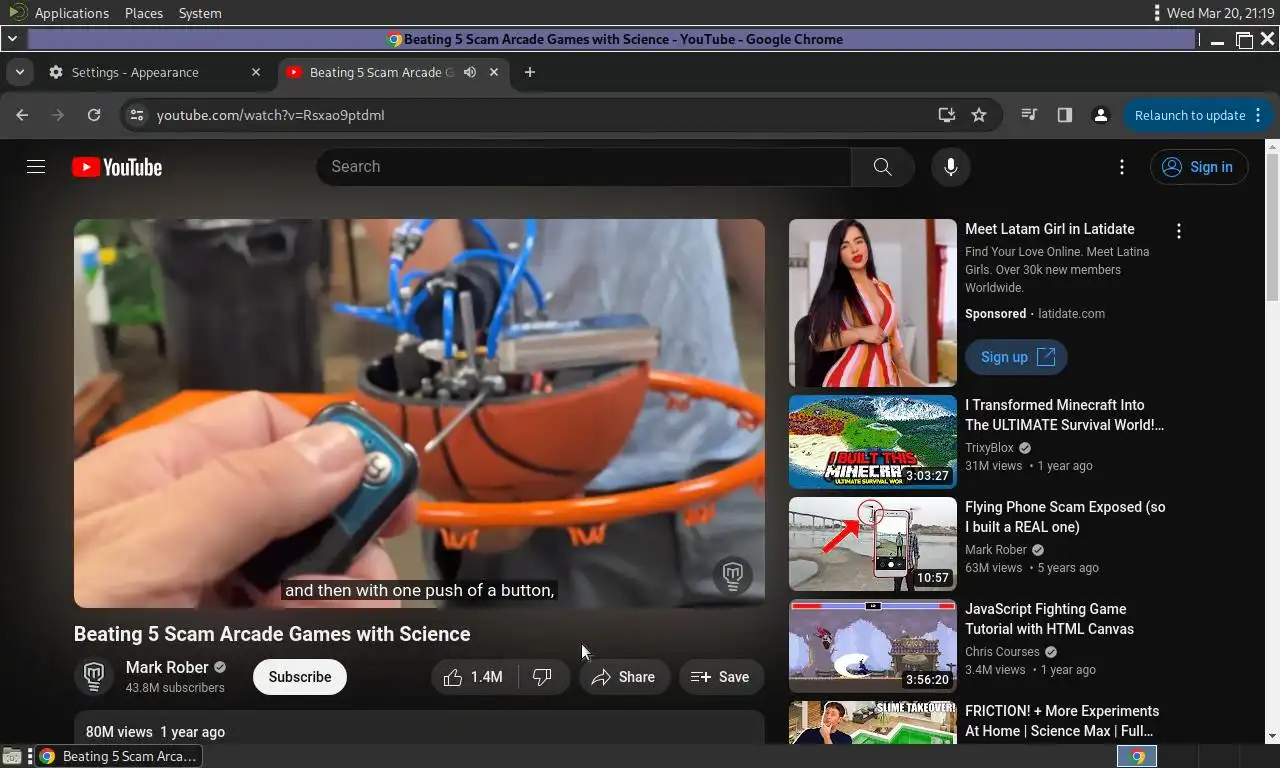Open the Chrome profile icon
The width and height of the screenshot is (1280, 768).
pos(1101,115)
